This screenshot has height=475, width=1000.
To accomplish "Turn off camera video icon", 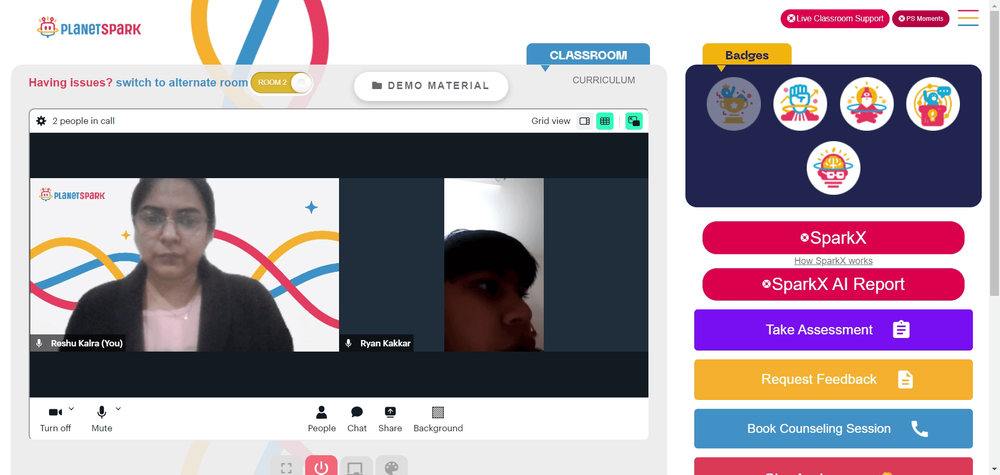I will [x=55, y=413].
